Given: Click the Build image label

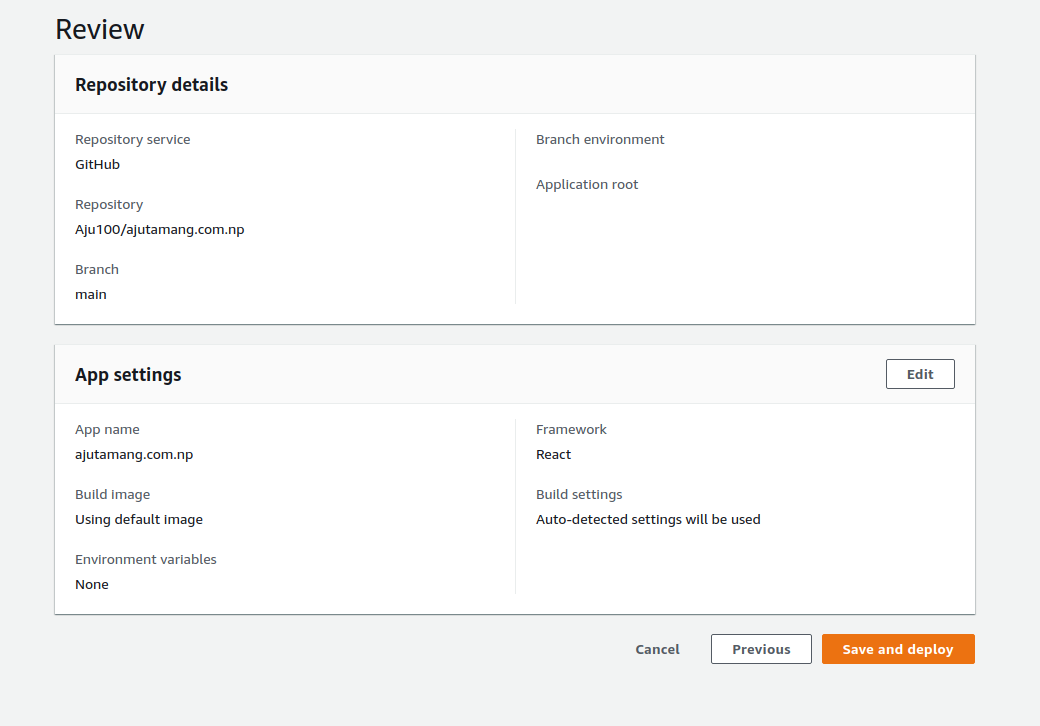Looking at the screenshot, I should point(112,494).
